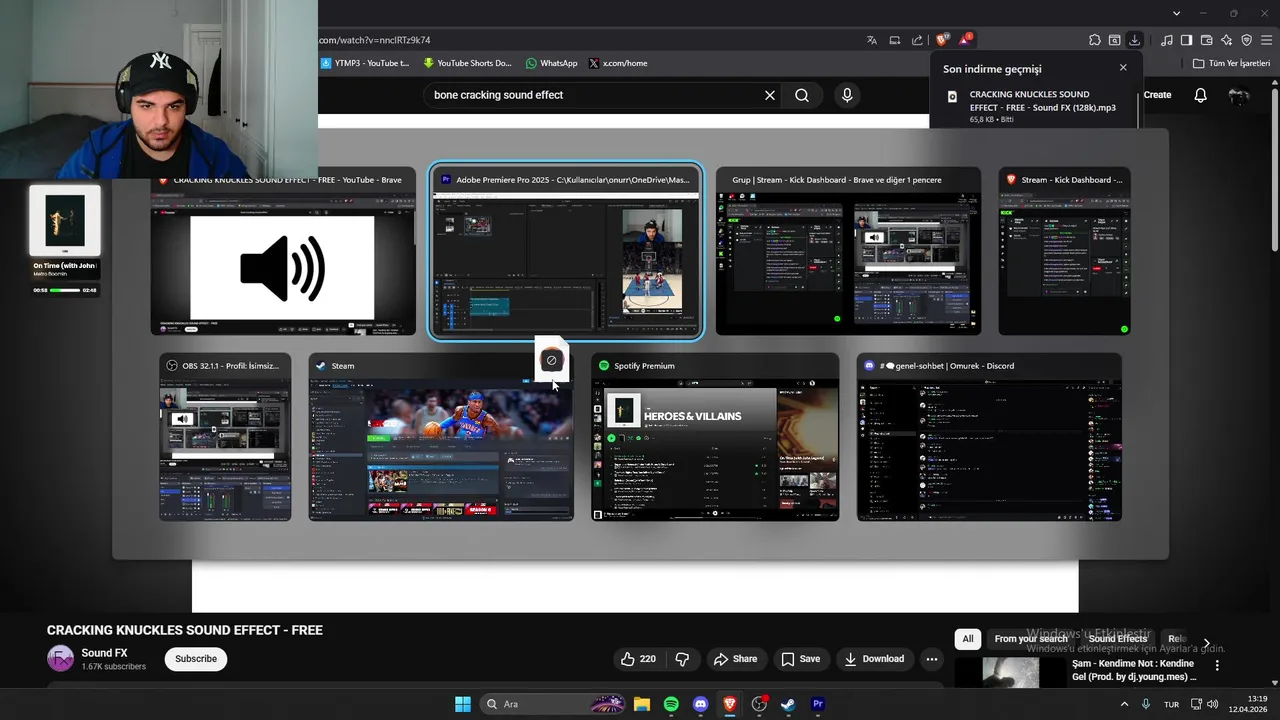The image size is (1280, 720).
Task: Switch to the Spotify Premium window
Action: (715, 437)
